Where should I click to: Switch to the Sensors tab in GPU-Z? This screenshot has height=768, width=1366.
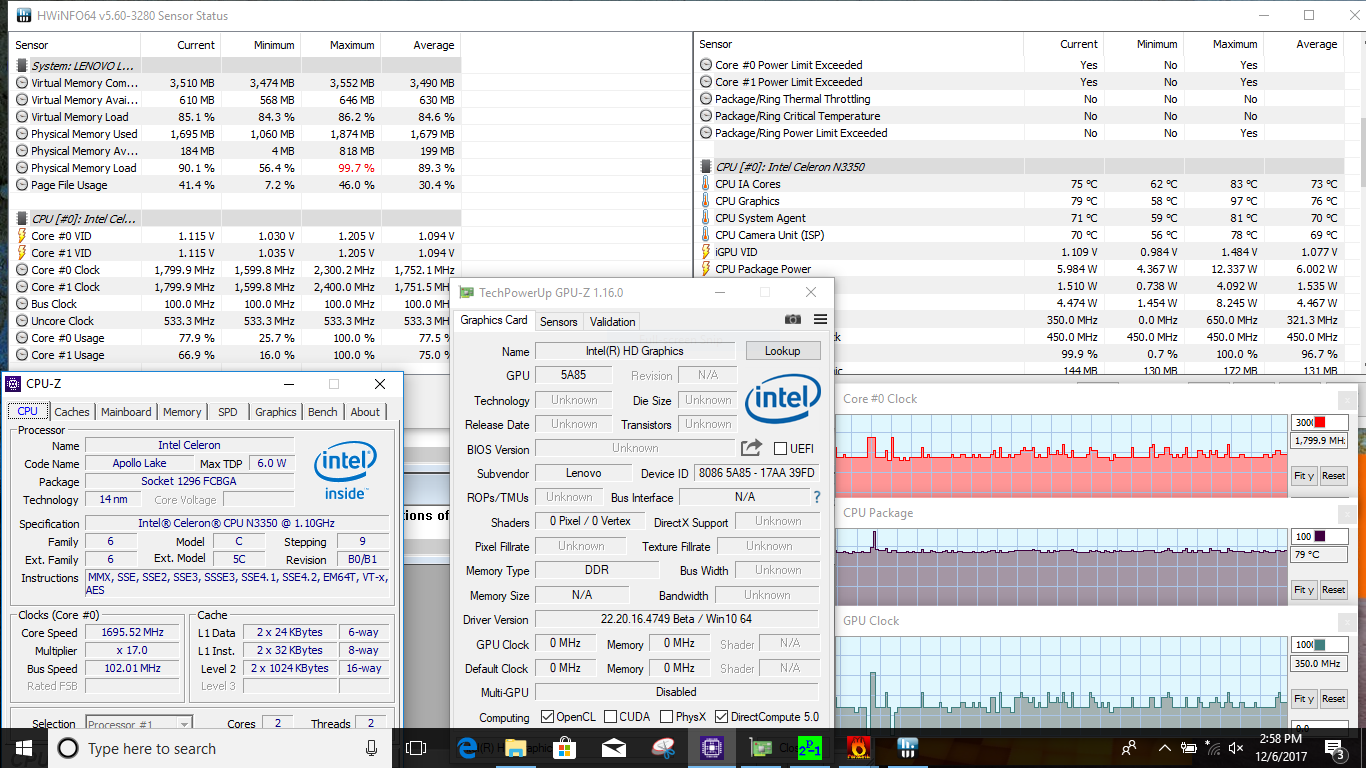coord(559,321)
